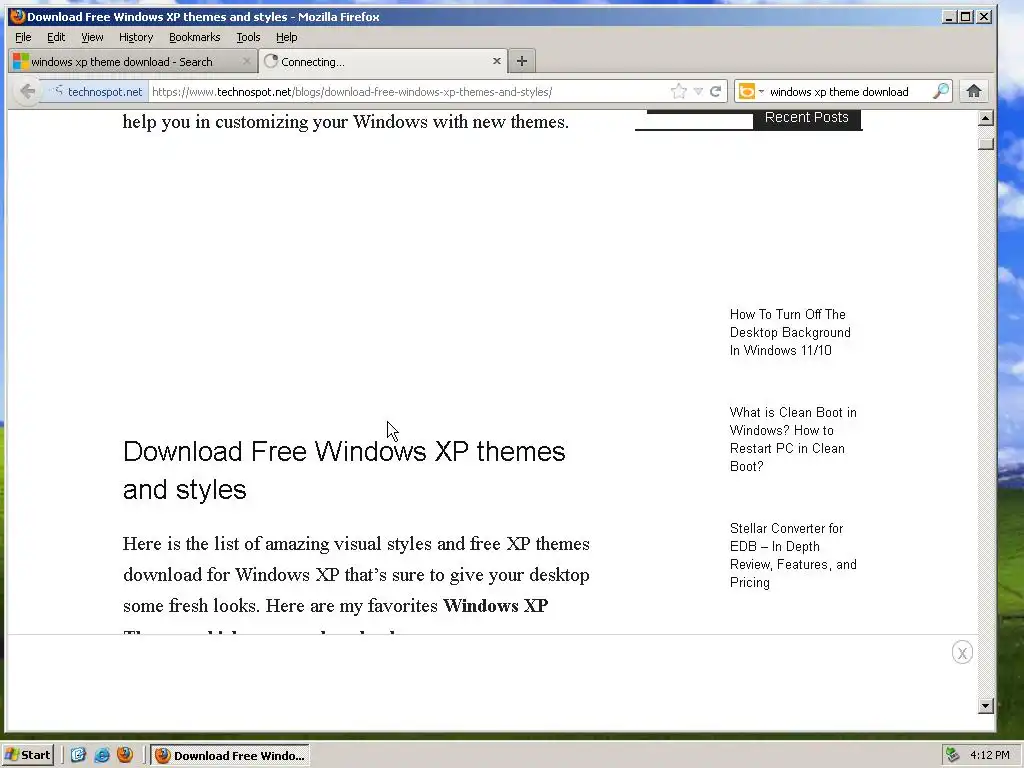
Task: Click the search box with windows xp theme download
Action: tap(848, 91)
